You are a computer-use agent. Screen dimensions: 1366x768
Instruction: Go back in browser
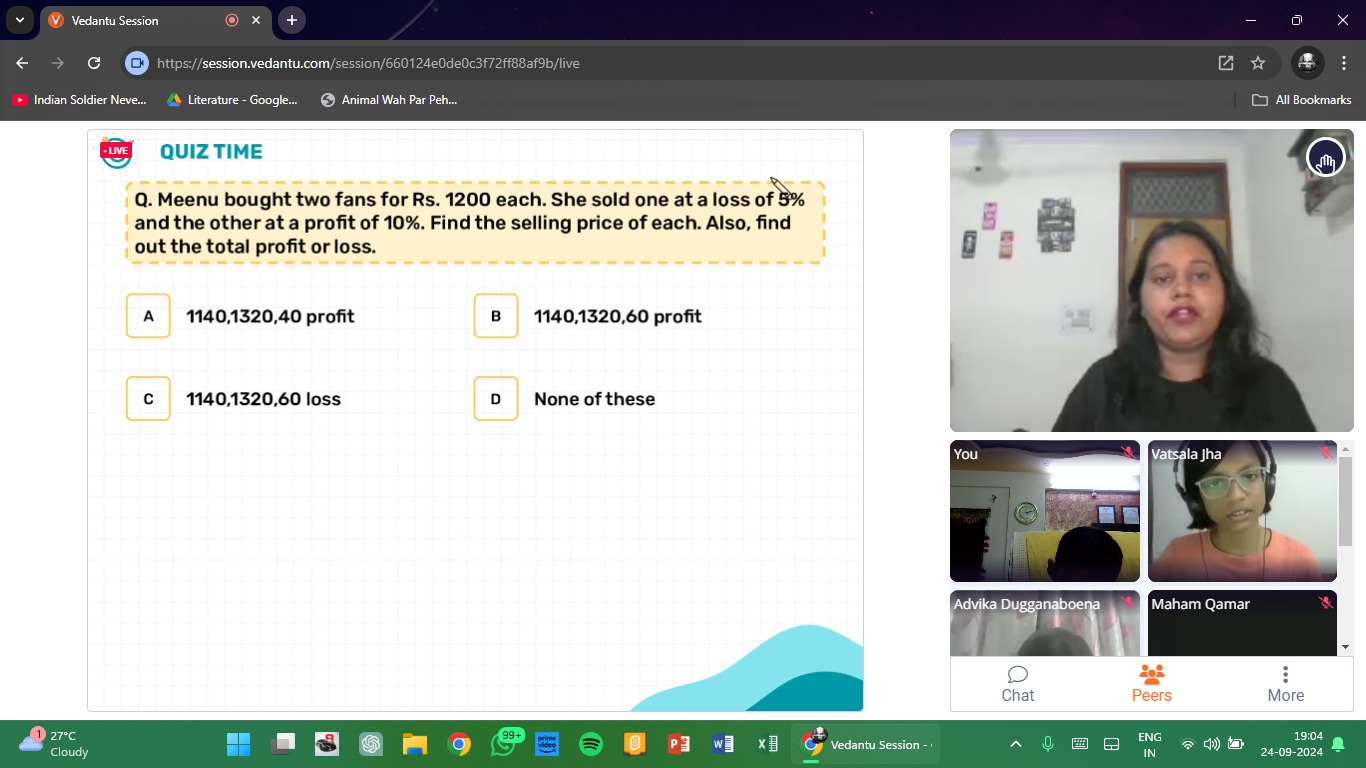[x=22, y=63]
